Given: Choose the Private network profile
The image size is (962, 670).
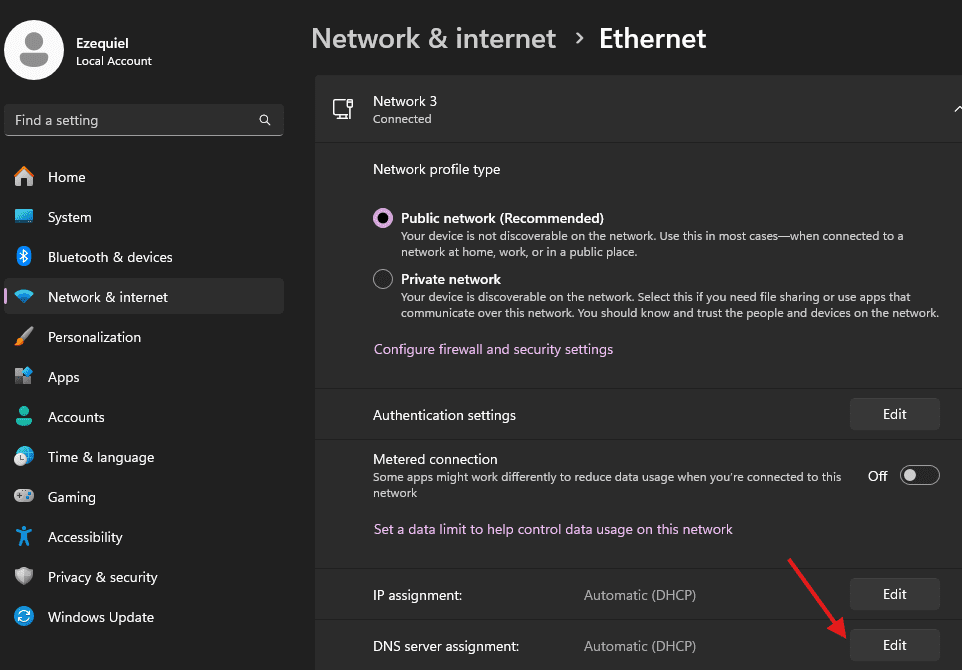Looking at the screenshot, I should [382, 279].
